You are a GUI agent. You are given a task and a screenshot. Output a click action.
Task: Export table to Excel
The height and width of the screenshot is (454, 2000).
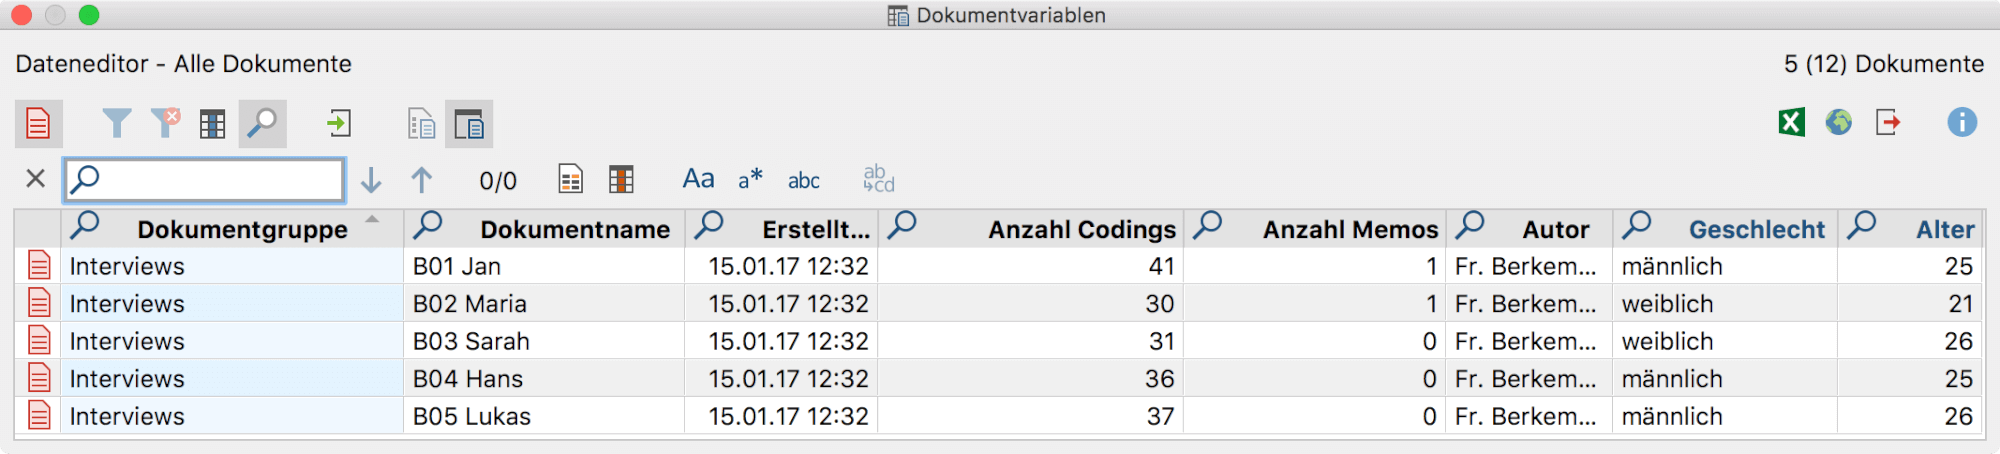1792,123
